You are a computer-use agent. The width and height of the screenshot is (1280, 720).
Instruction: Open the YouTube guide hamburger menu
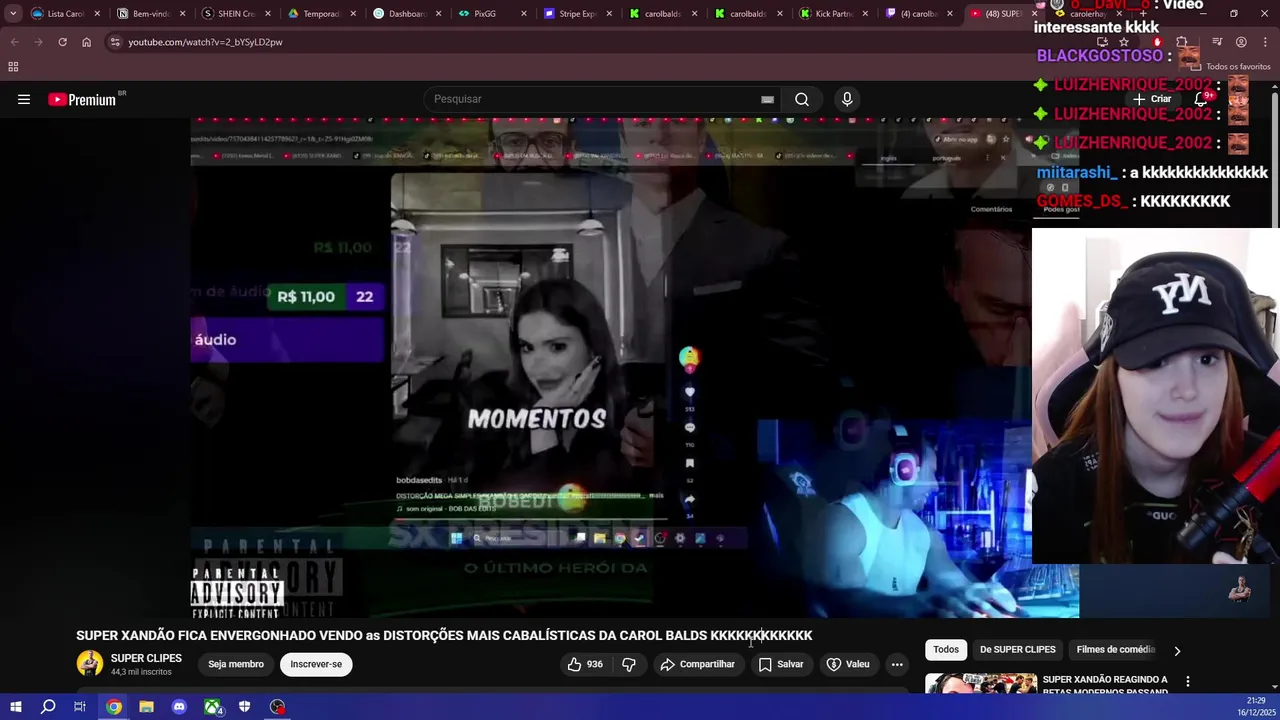24,99
